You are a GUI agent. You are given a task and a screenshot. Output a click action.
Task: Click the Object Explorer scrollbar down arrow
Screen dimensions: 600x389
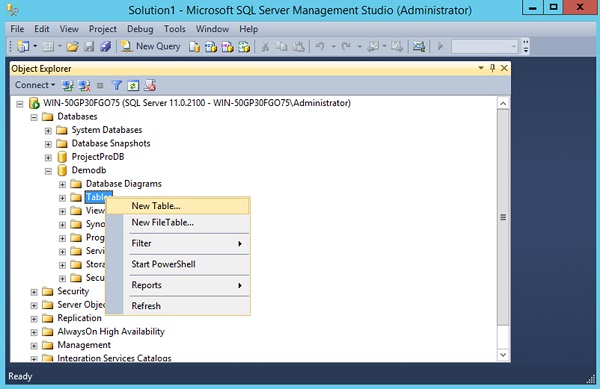[503, 355]
